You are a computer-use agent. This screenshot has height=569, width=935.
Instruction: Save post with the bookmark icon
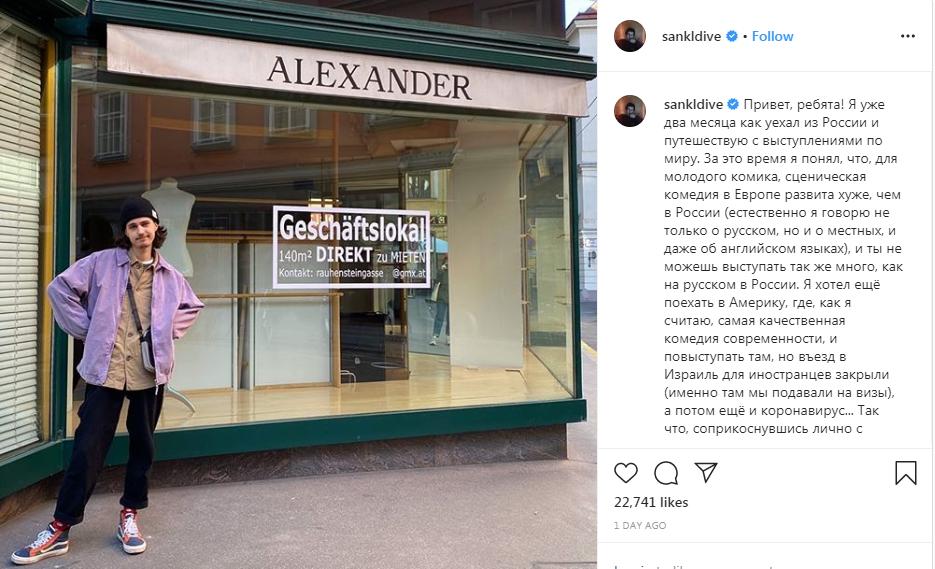(x=905, y=473)
